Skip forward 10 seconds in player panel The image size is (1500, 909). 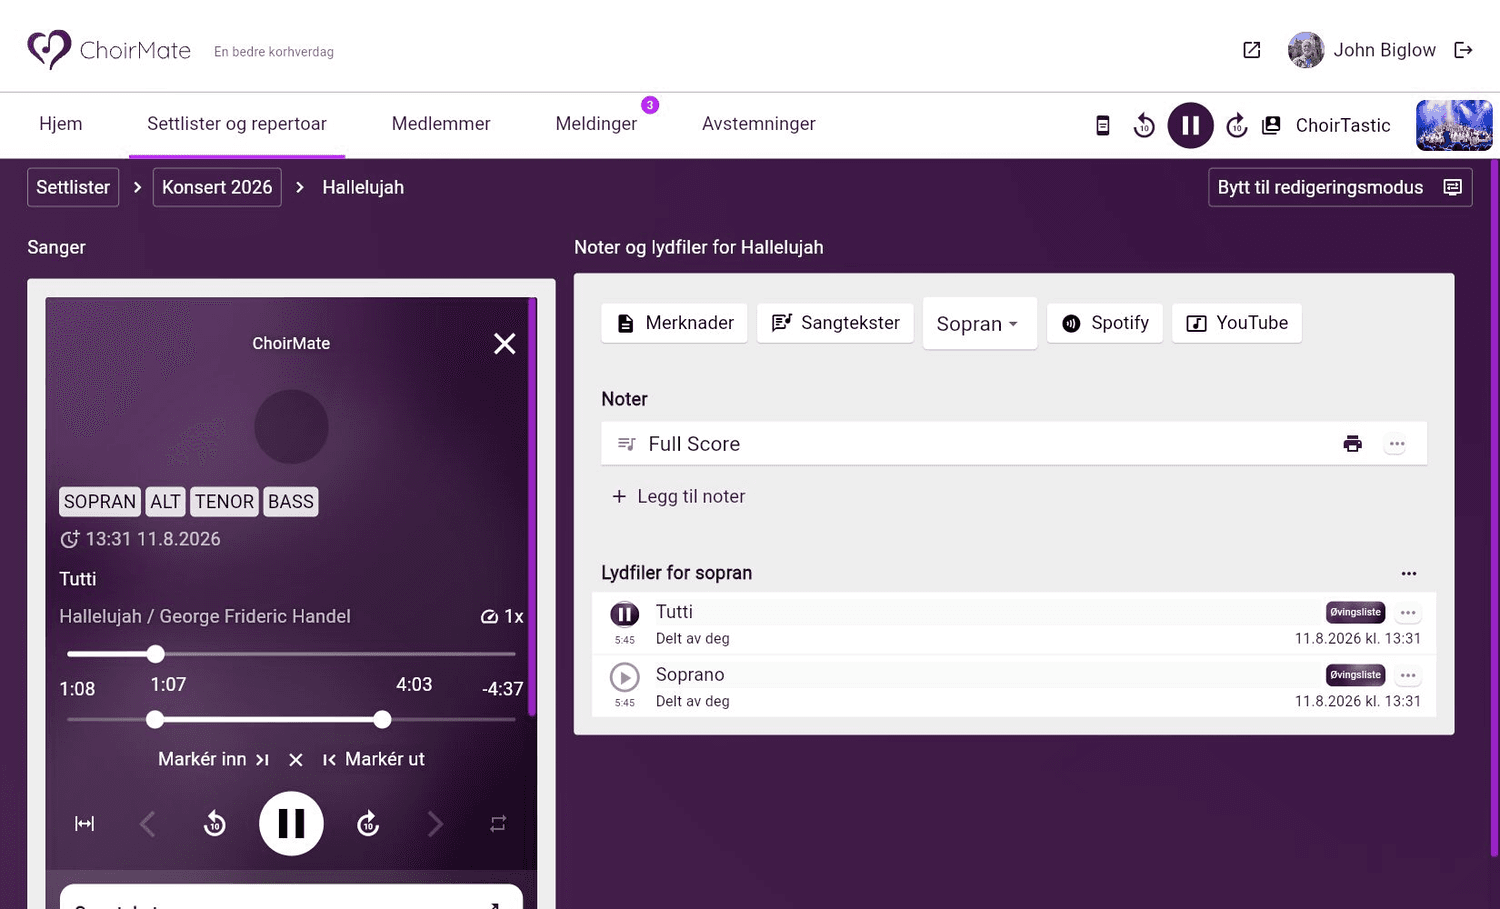(x=368, y=824)
